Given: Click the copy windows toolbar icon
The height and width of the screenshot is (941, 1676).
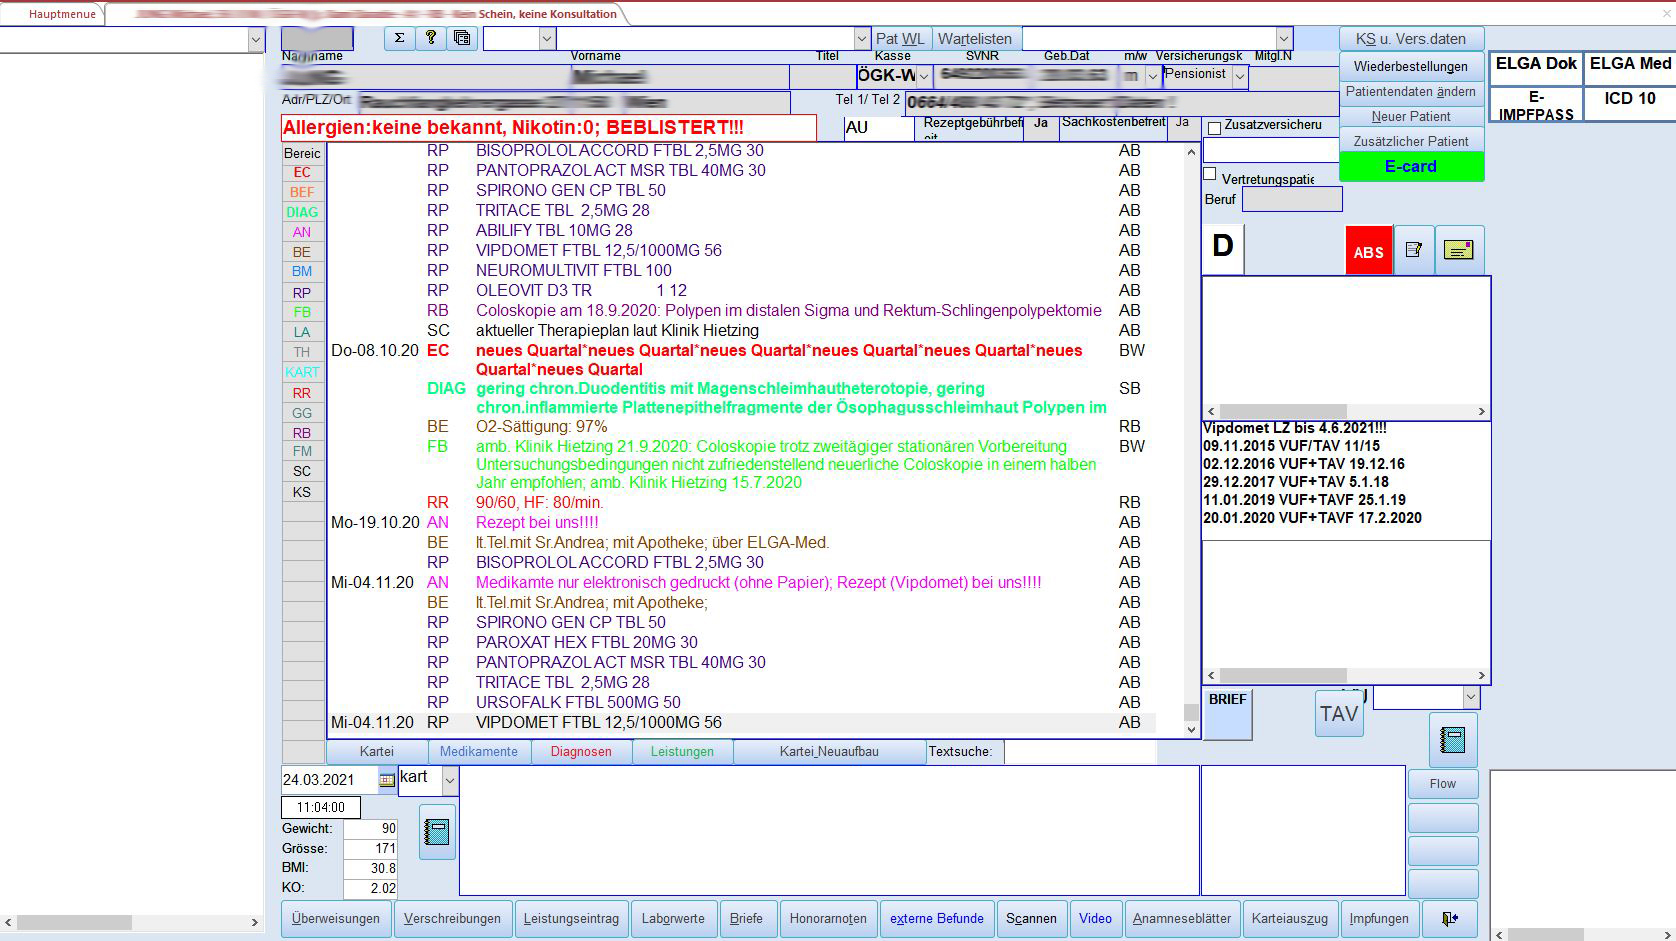Looking at the screenshot, I should point(461,38).
